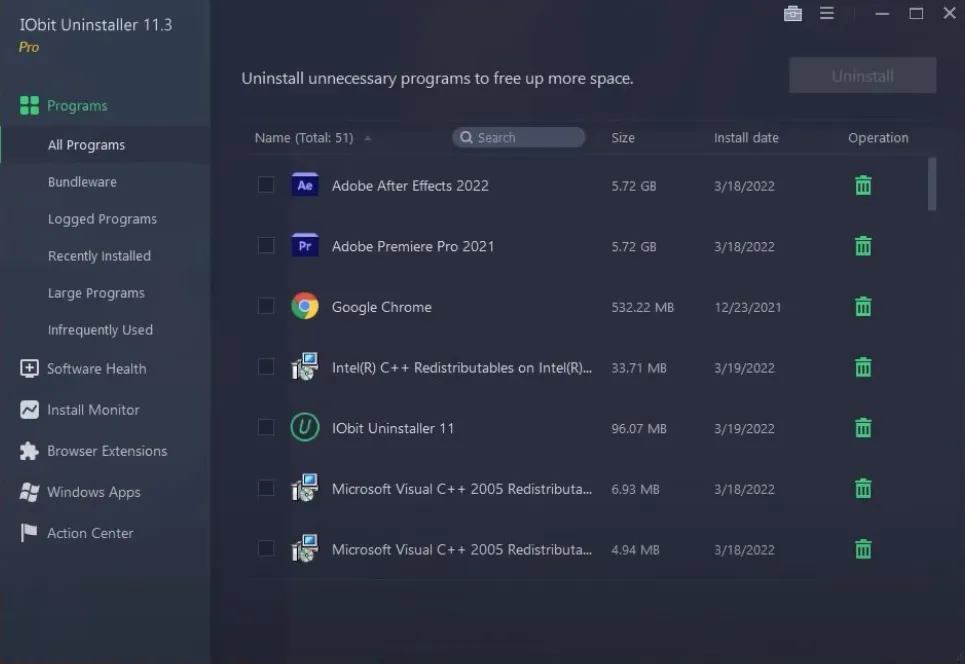The height and width of the screenshot is (664, 965).
Task: Open the toolbox briefcase icon in title bar
Action: point(793,13)
